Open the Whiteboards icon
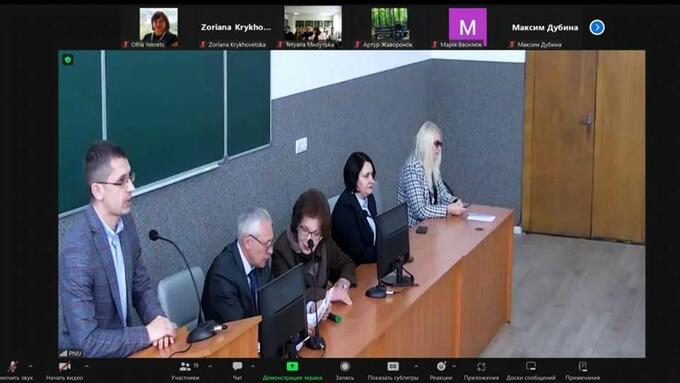 click(531, 367)
